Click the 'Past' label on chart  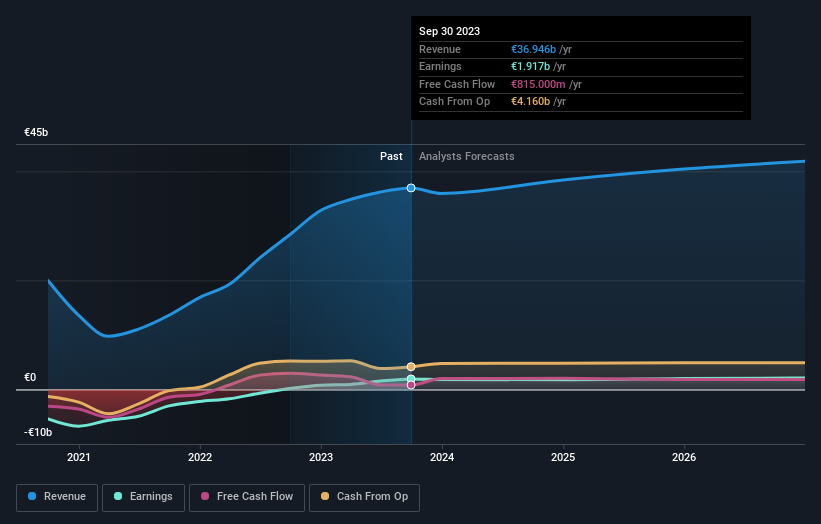click(x=391, y=157)
